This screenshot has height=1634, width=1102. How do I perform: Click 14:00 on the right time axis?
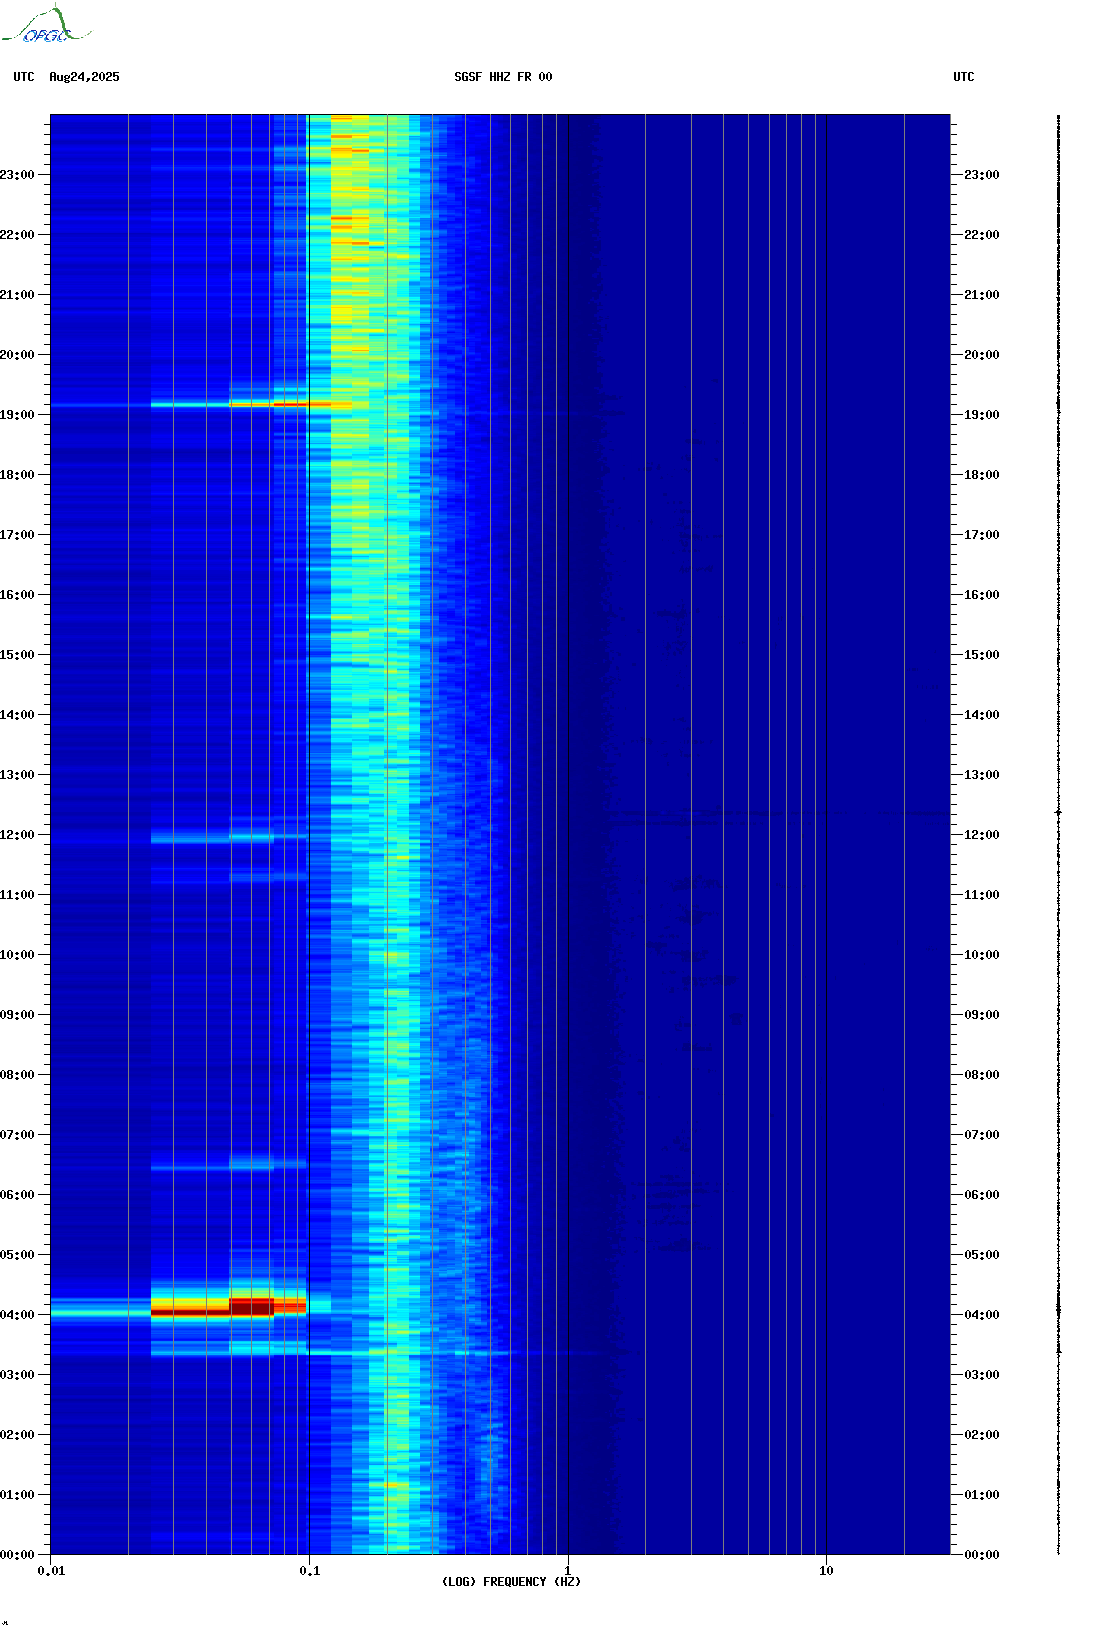tap(982, 715)
